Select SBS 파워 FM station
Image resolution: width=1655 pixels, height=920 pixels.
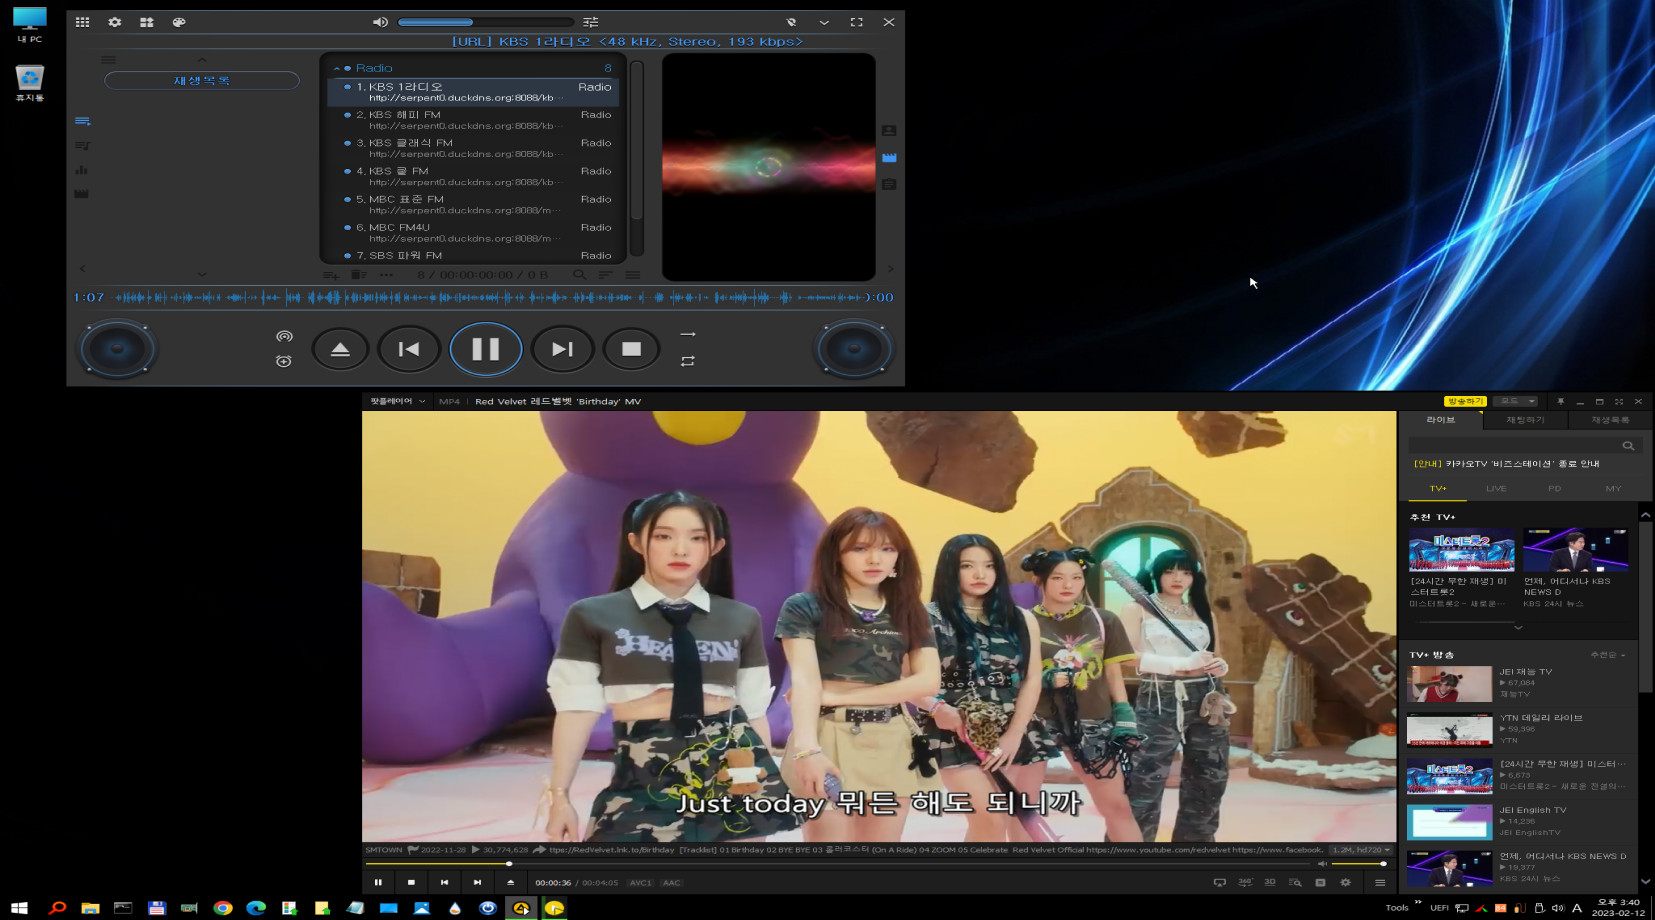(x=473, y=255)
